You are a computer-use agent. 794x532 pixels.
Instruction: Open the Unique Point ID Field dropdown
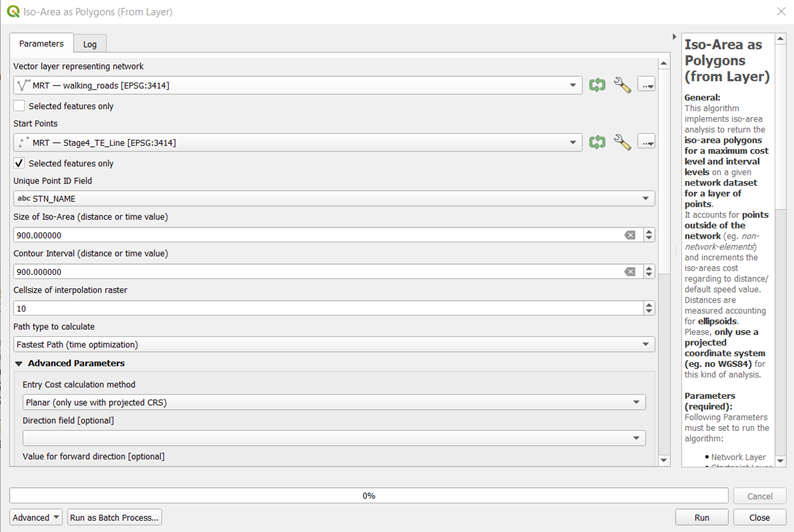click(x=334, y=198)
